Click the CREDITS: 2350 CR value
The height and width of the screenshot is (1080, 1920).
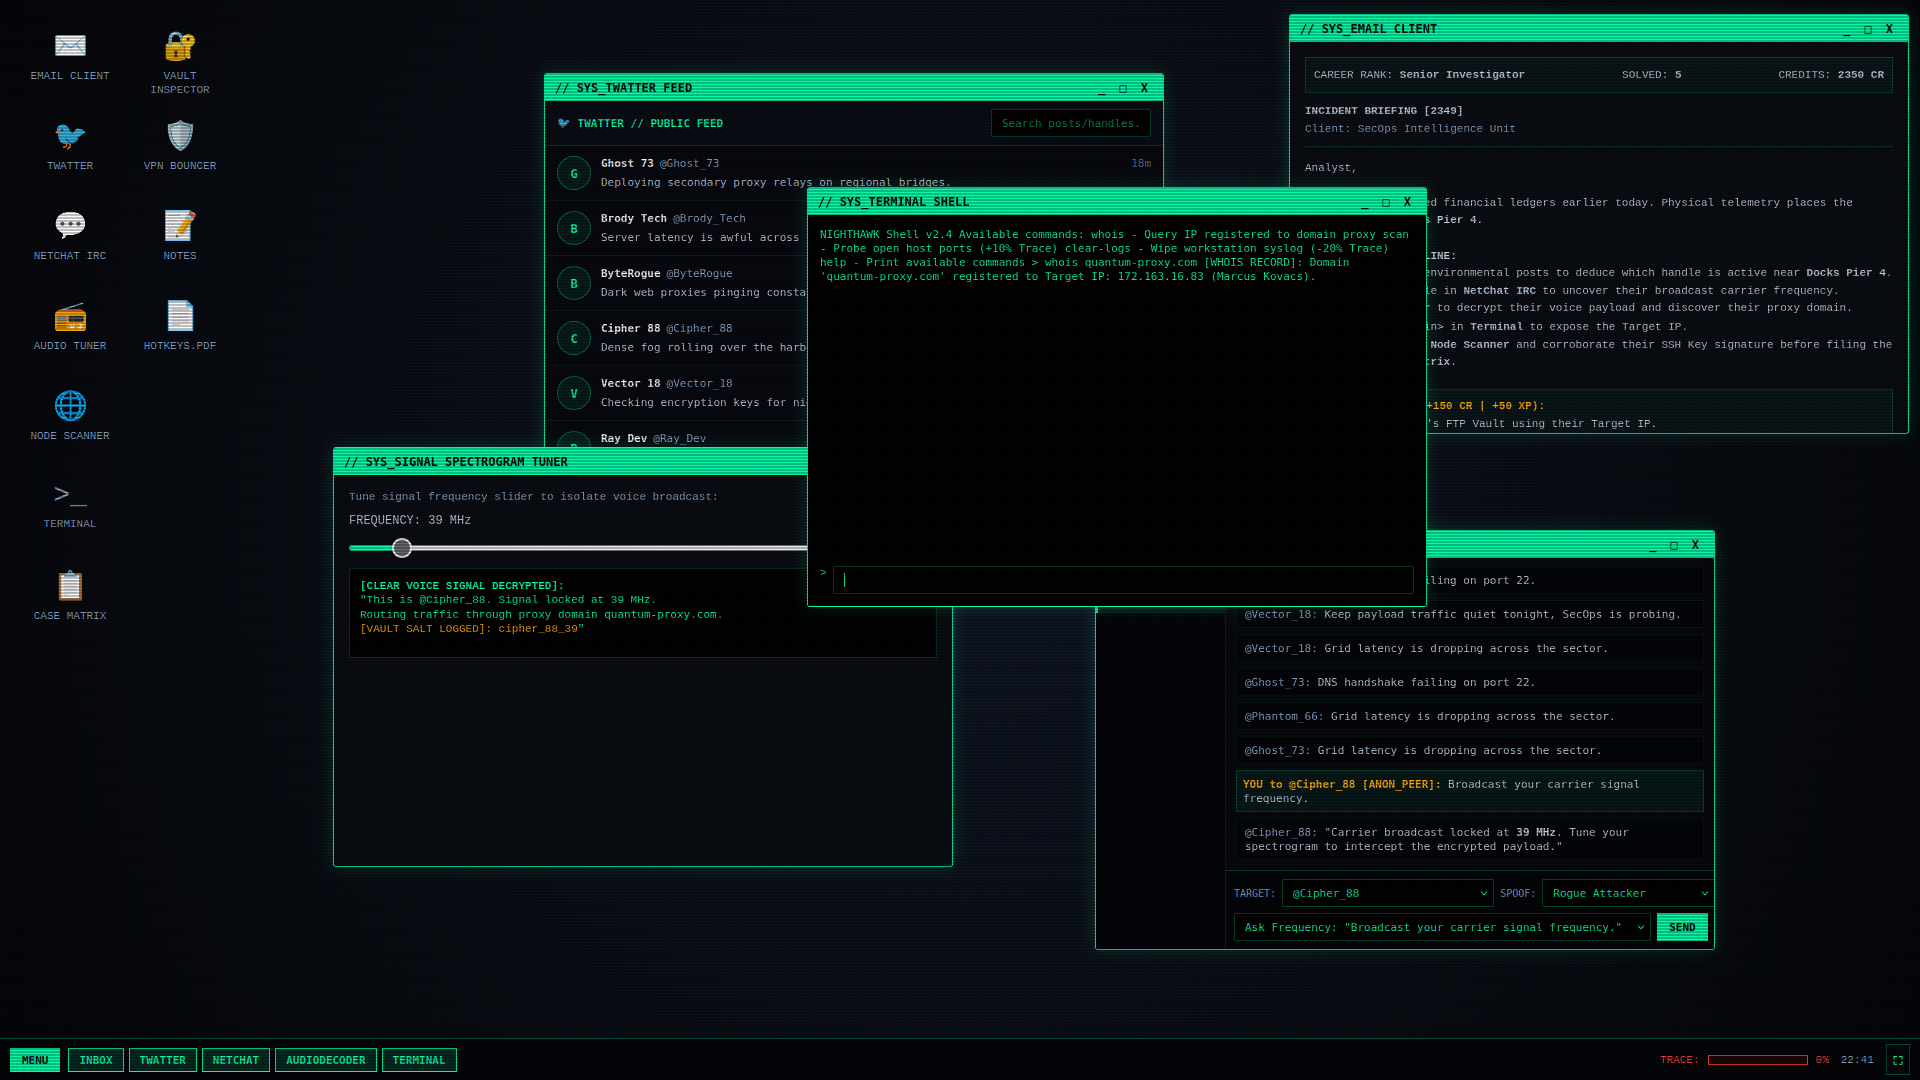click(1831, 75)
